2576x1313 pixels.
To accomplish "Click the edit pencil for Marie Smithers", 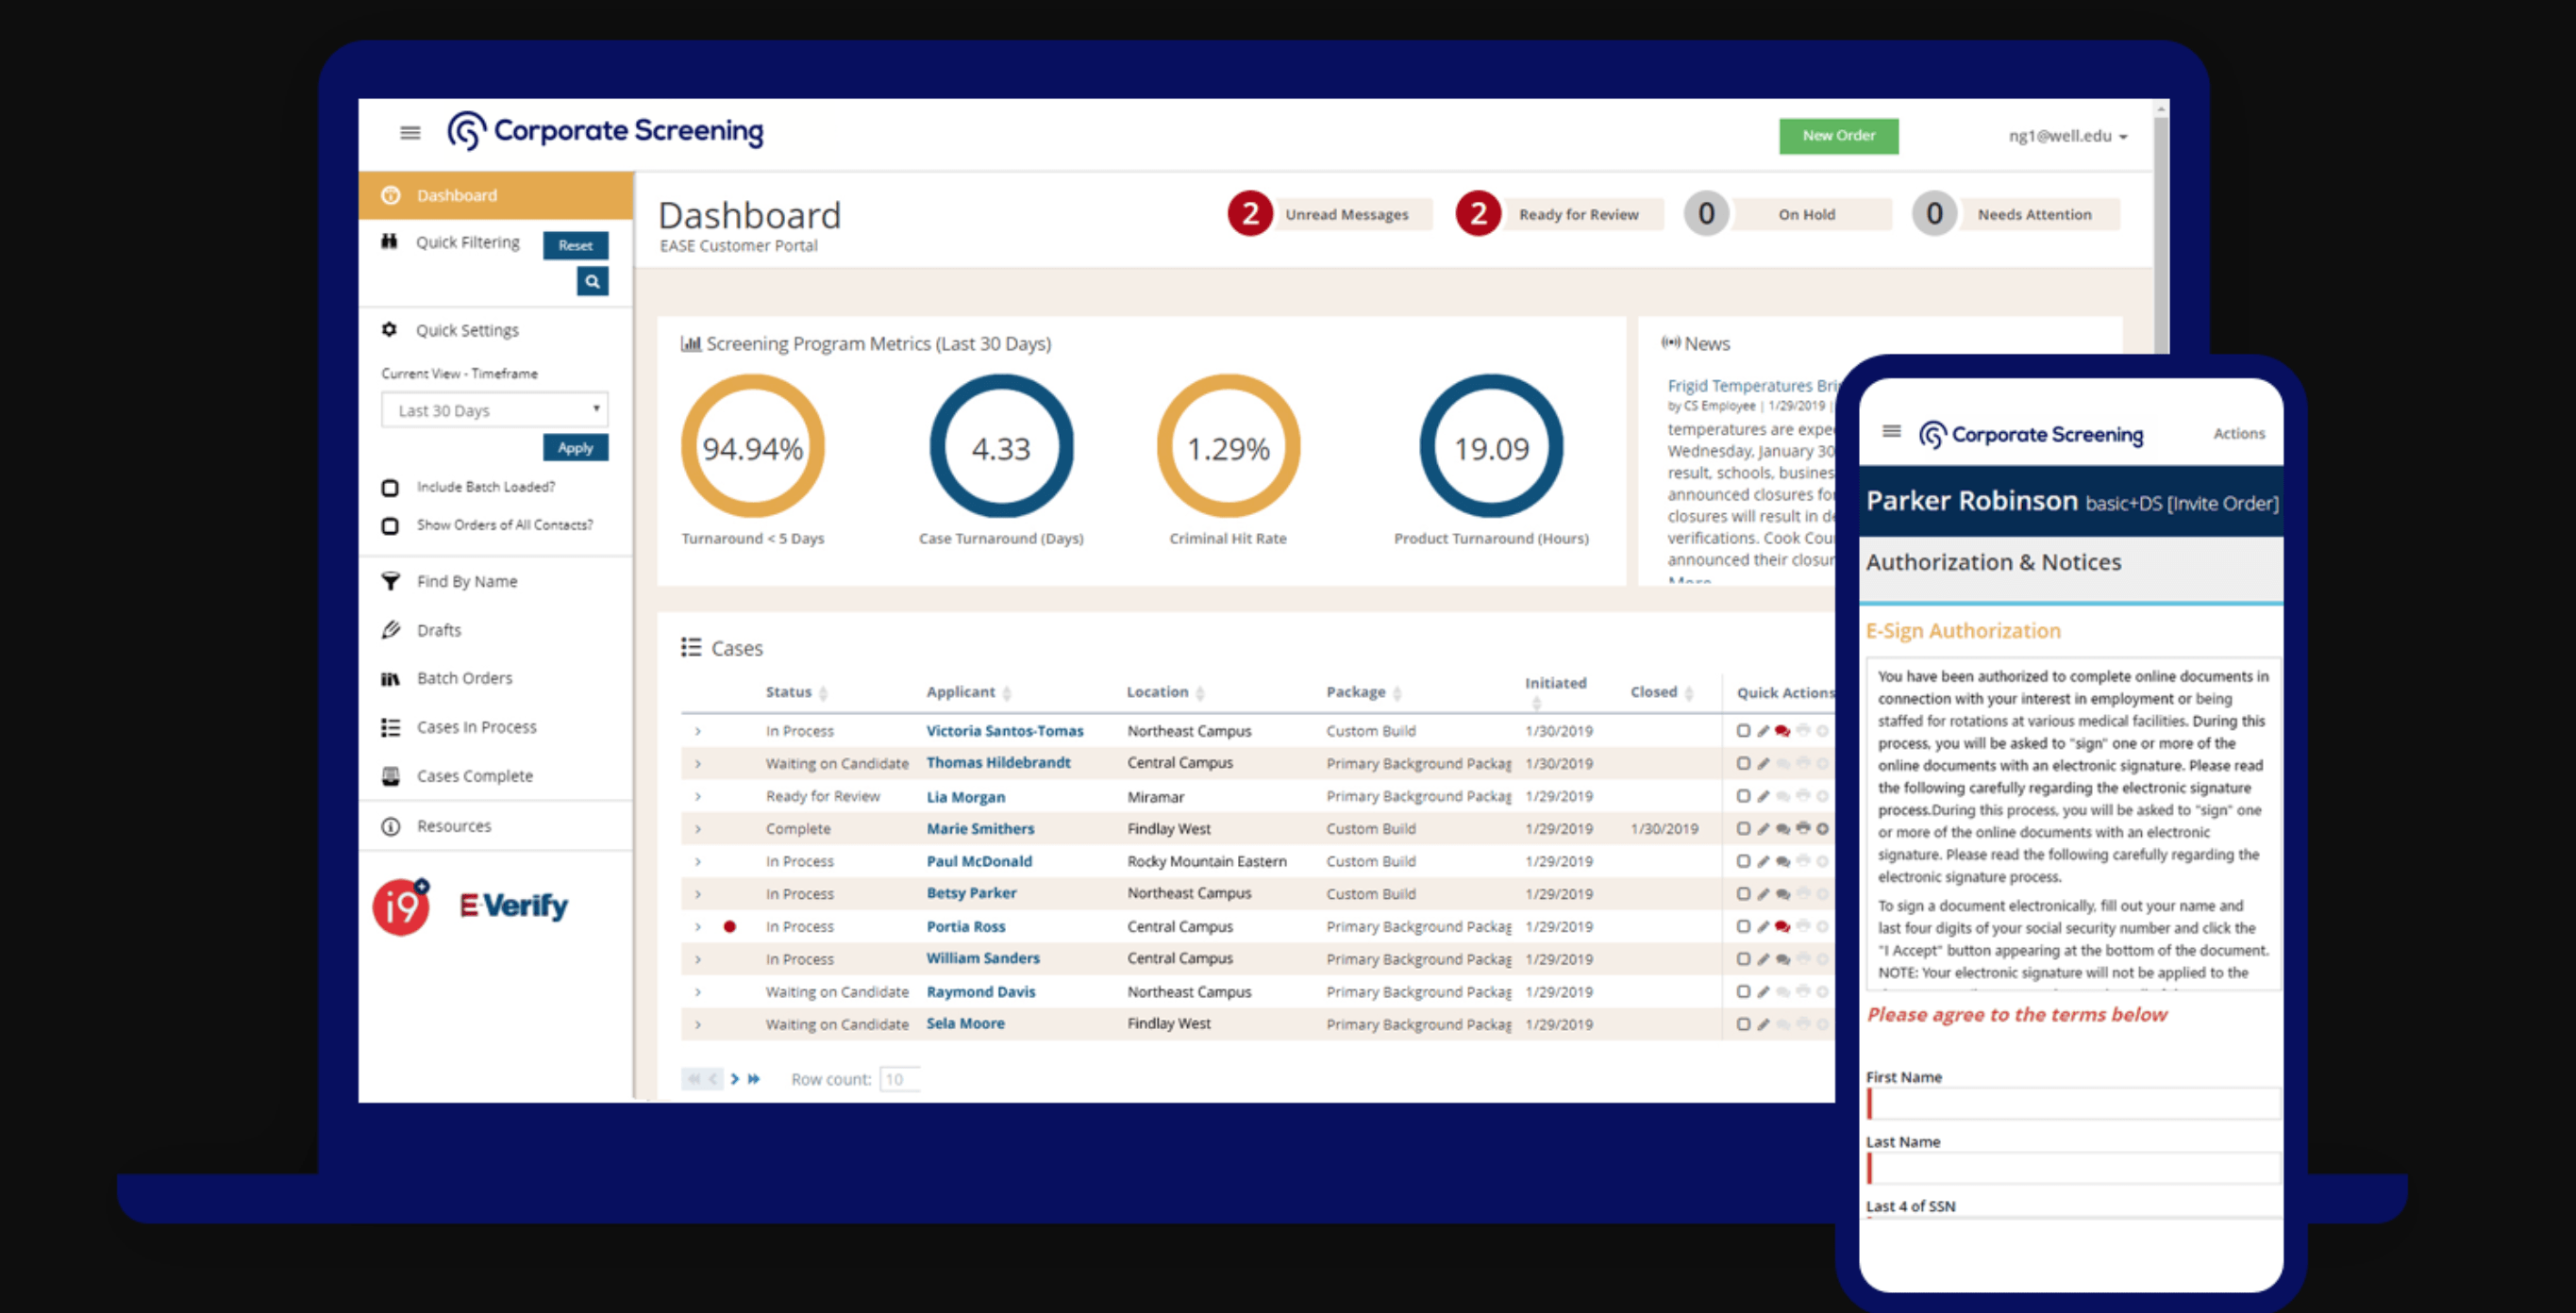I will tap(1763, 829).
